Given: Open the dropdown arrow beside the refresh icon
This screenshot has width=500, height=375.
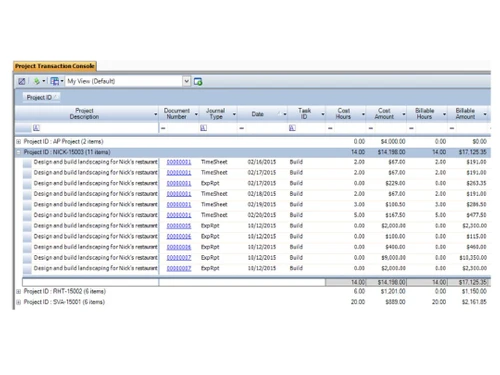Looking at the screenshot, I should pos(44,81).
